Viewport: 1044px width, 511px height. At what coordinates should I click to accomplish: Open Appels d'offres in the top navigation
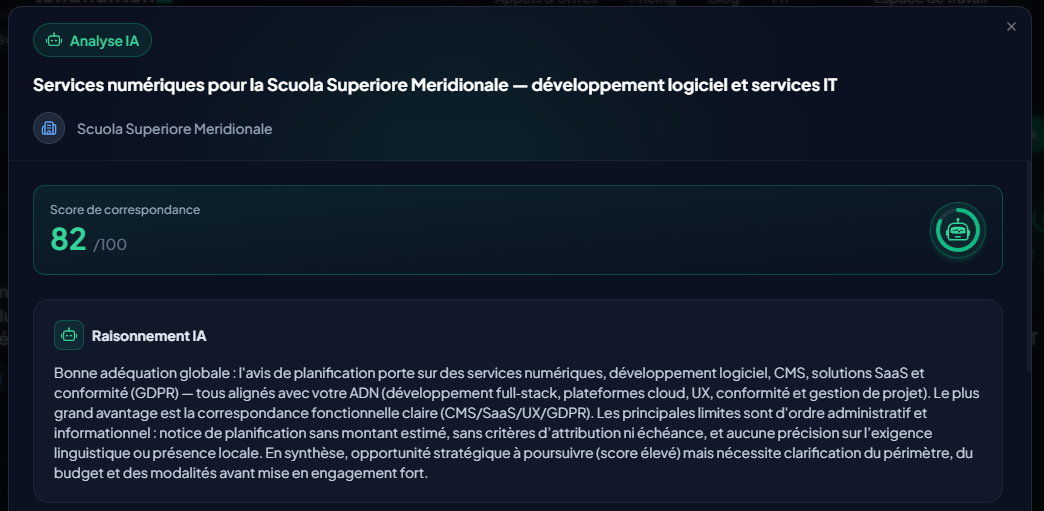(545, 2)
